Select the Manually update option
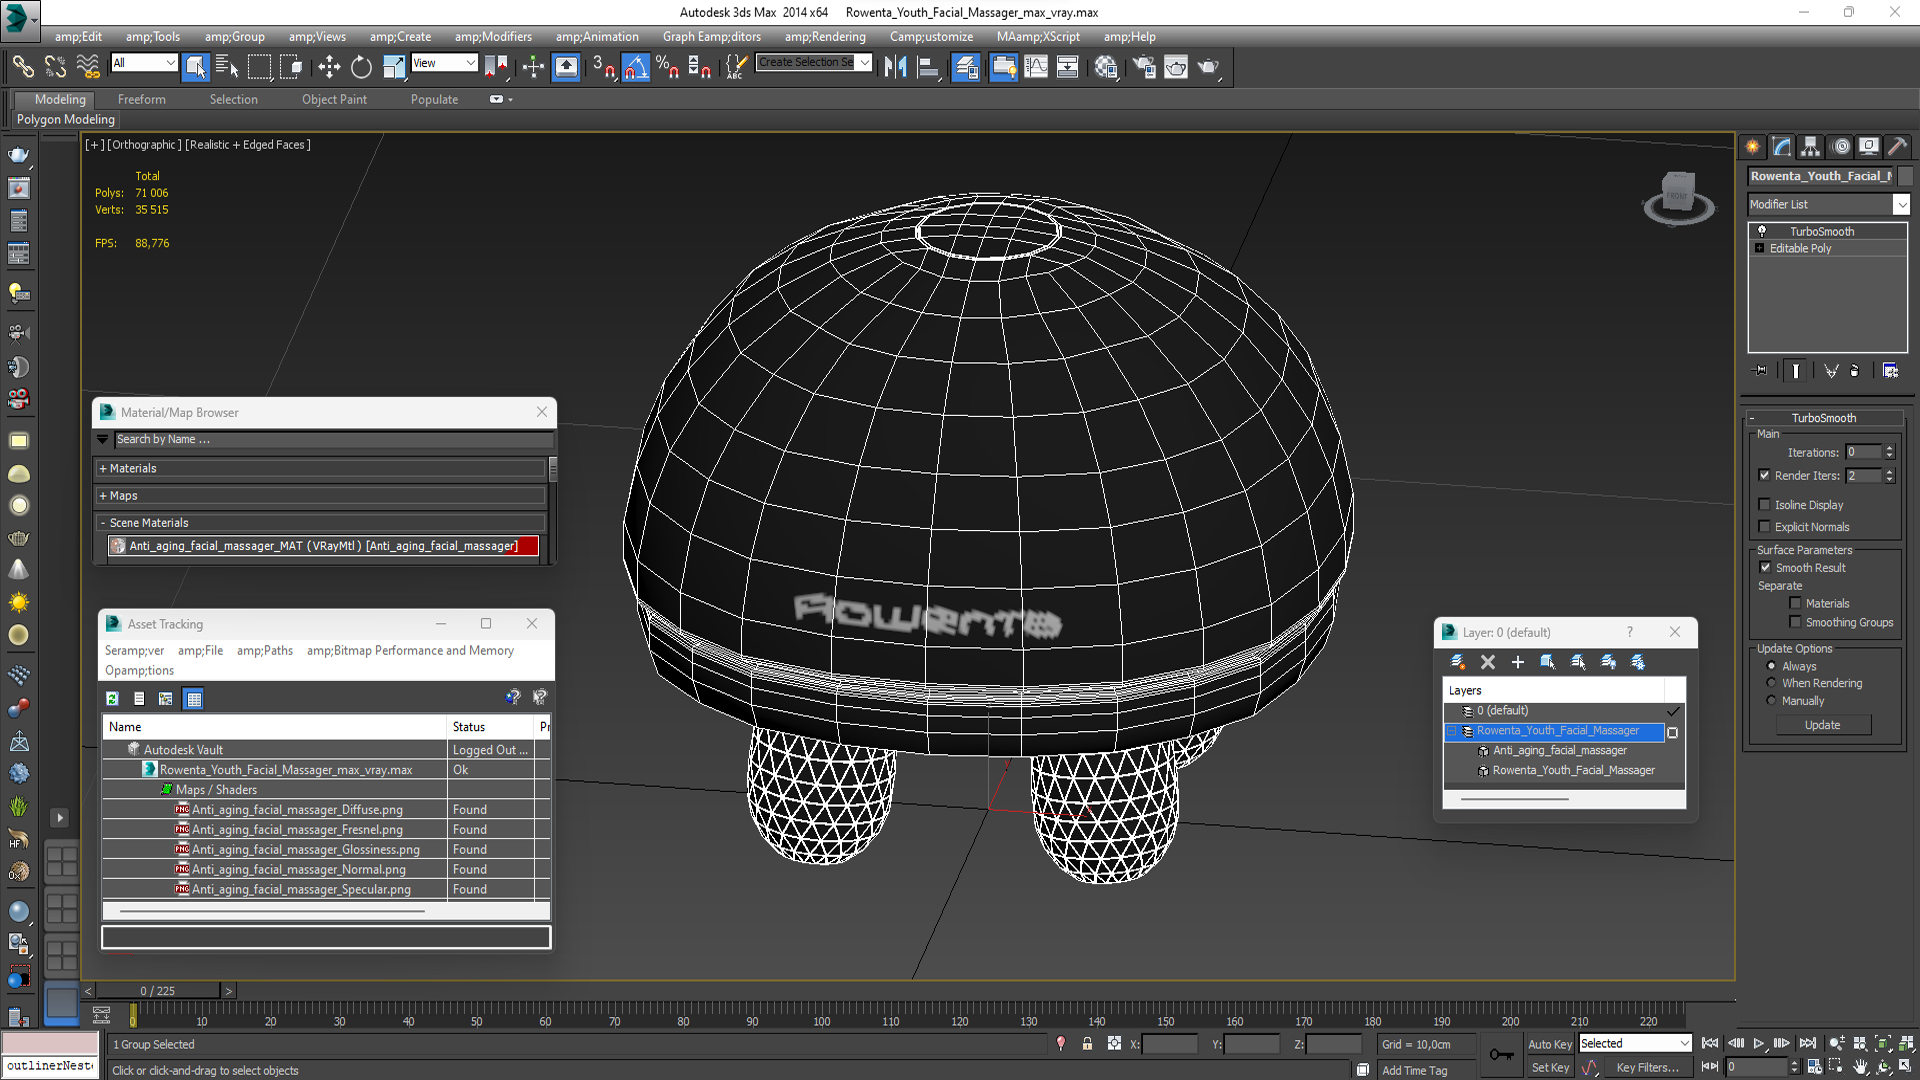 coord(1772,701)
